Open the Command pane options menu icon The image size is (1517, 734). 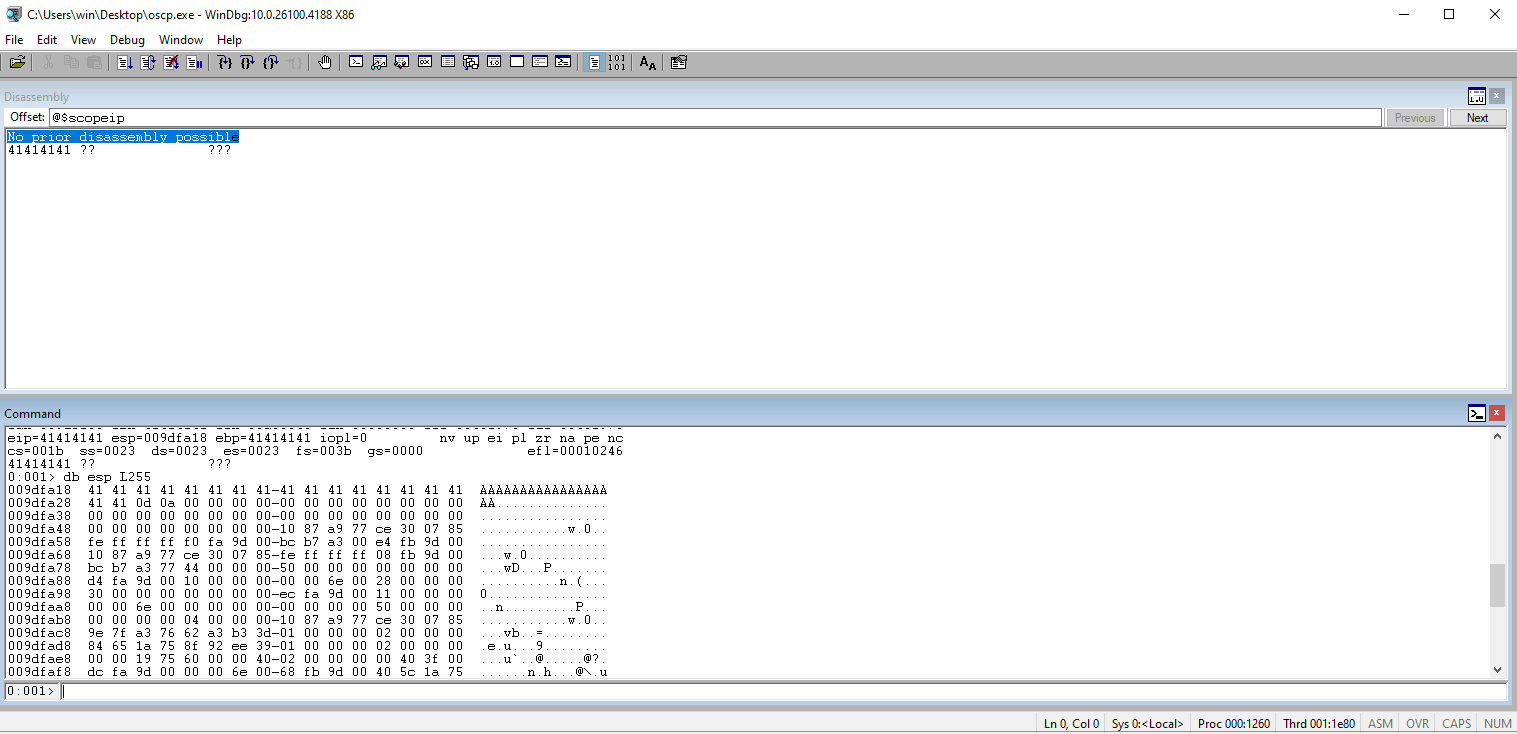click(1476, 413)
